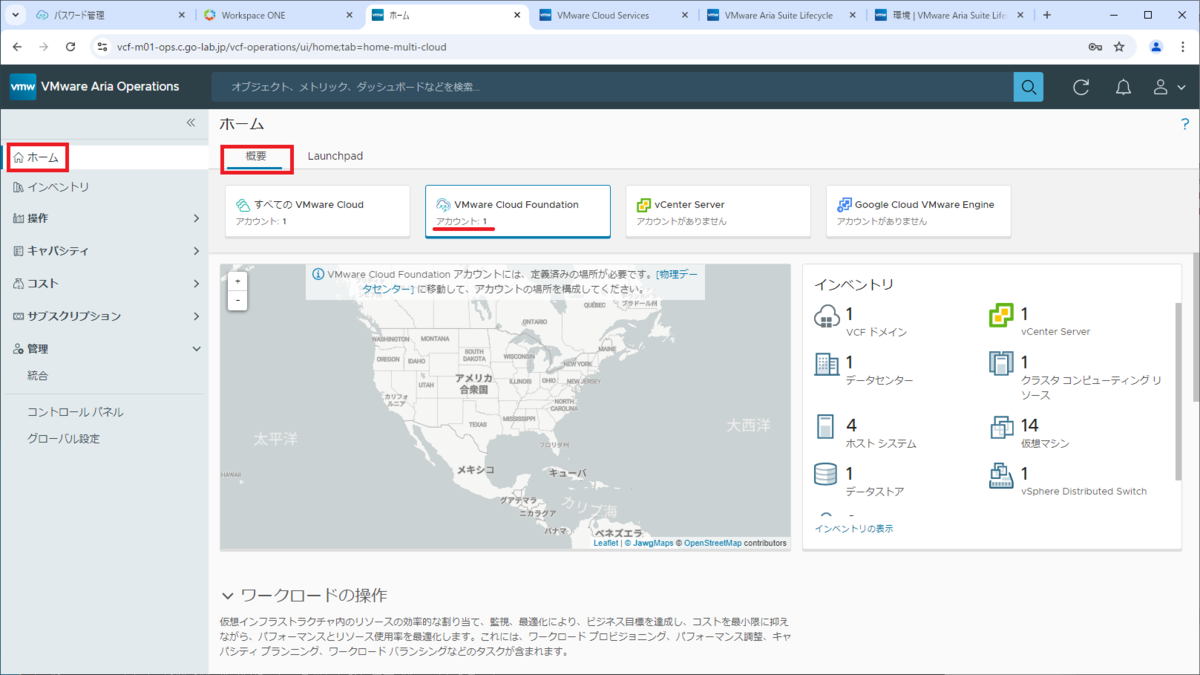Switch to the 概要 tab
Viewport: 1200px width, 675px height.
(256, 157)
